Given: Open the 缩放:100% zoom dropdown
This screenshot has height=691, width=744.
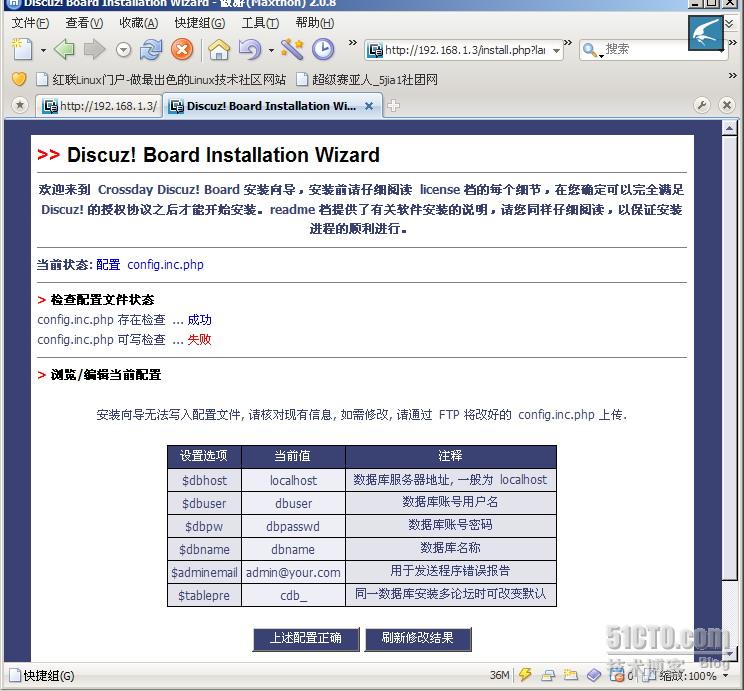Looking at the screenshot, I should [694, 675].
